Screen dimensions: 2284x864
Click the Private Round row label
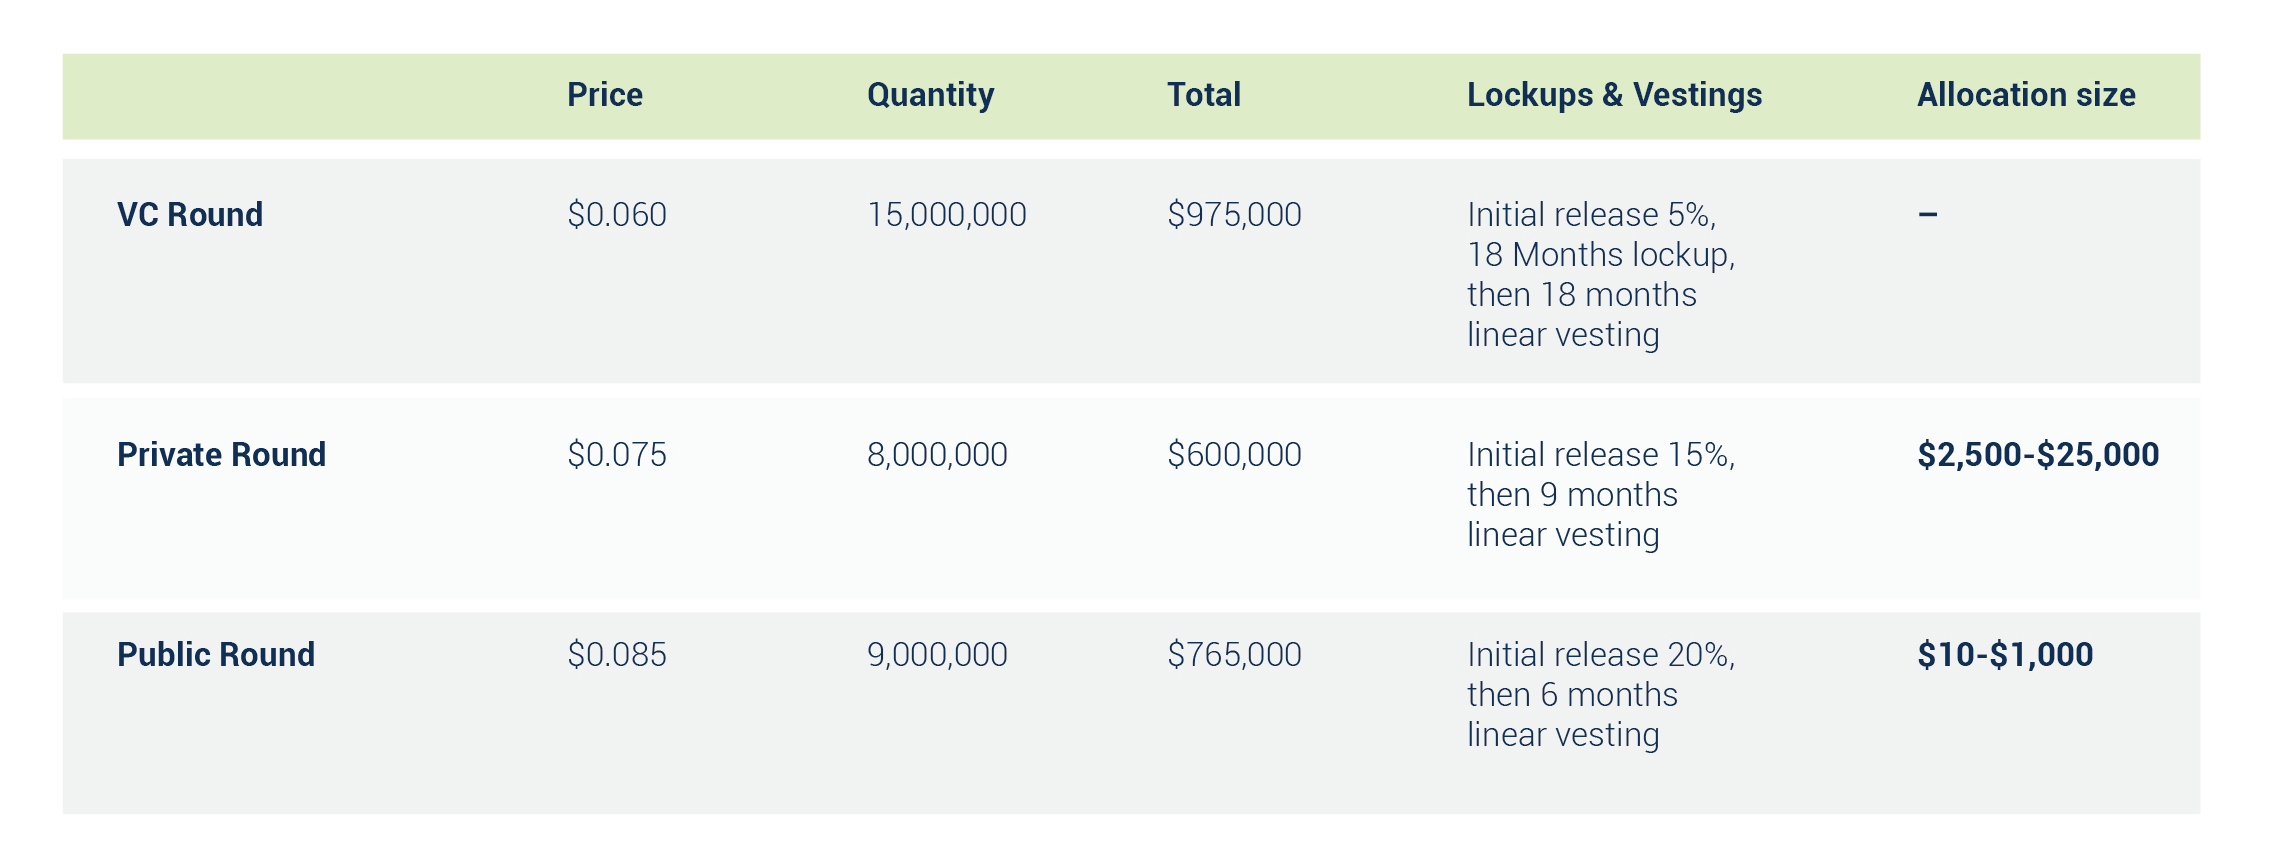tap(222, 455)
